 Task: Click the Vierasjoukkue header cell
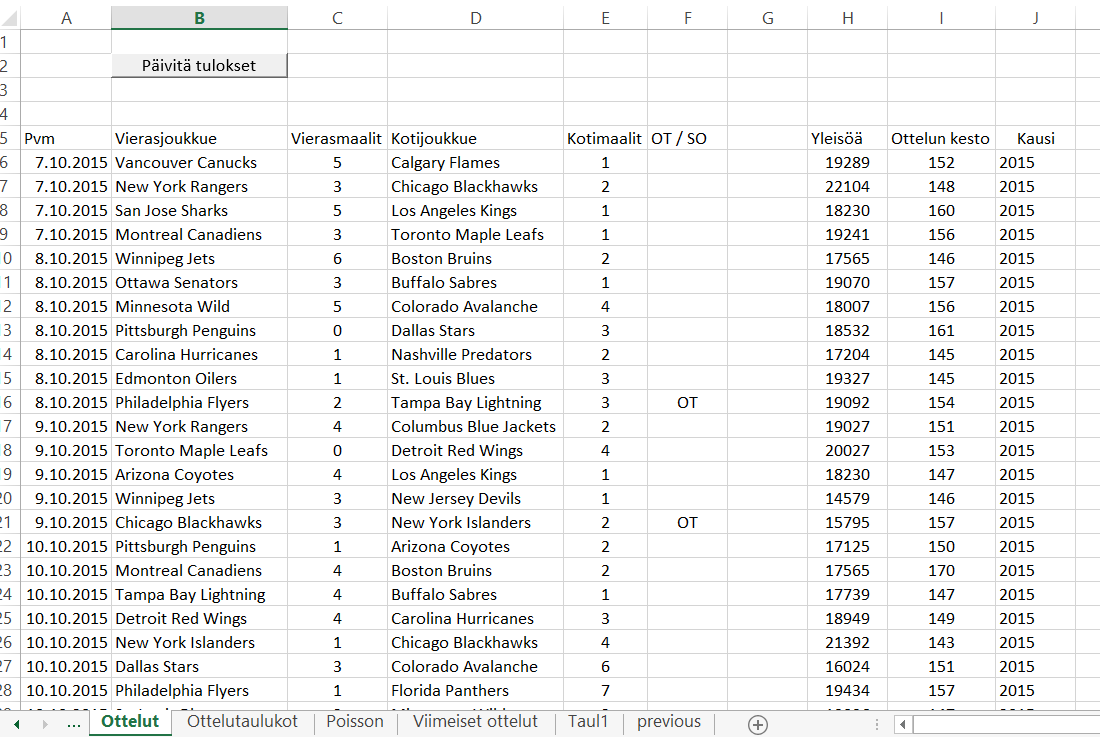[x=166, y=139]
